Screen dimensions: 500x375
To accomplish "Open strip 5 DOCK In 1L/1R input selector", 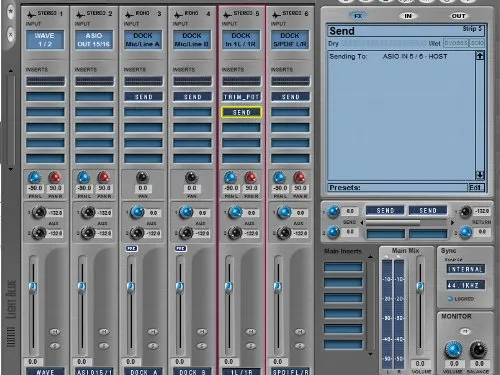I will point(241,40).
